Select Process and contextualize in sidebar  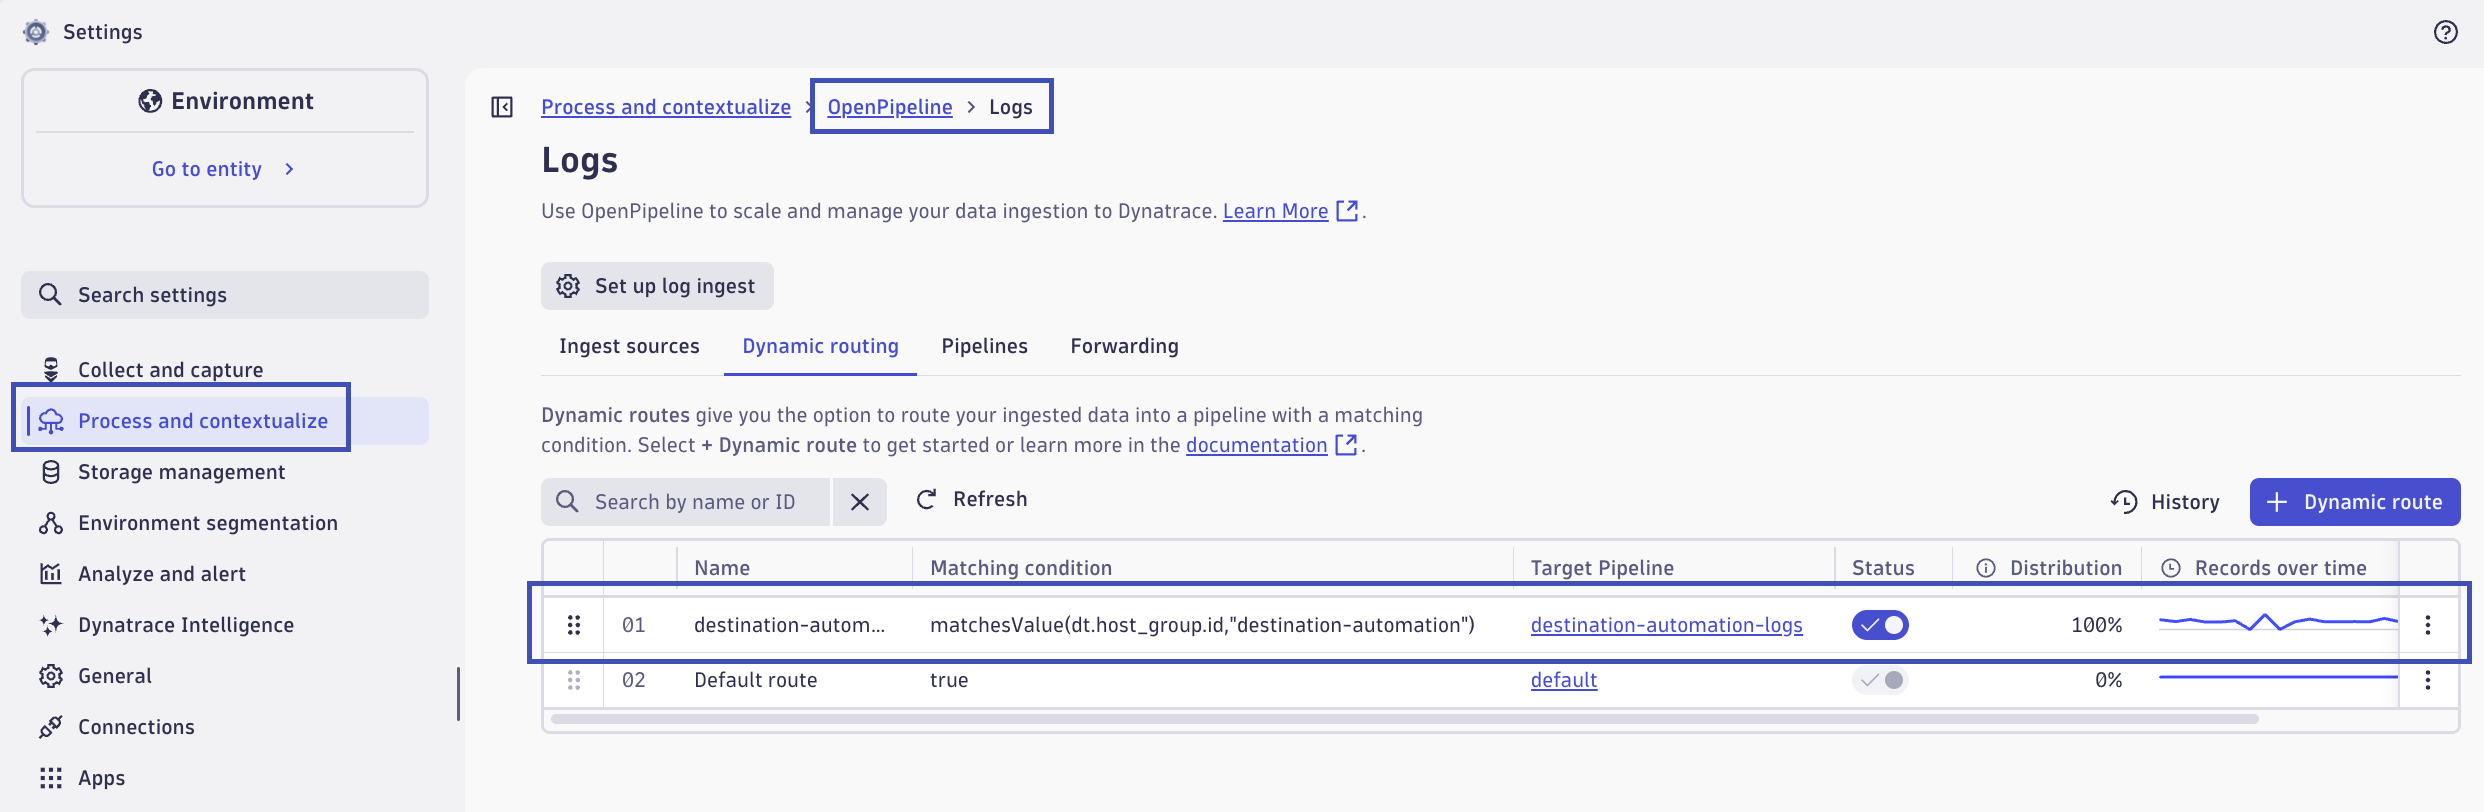coord(225,421)
